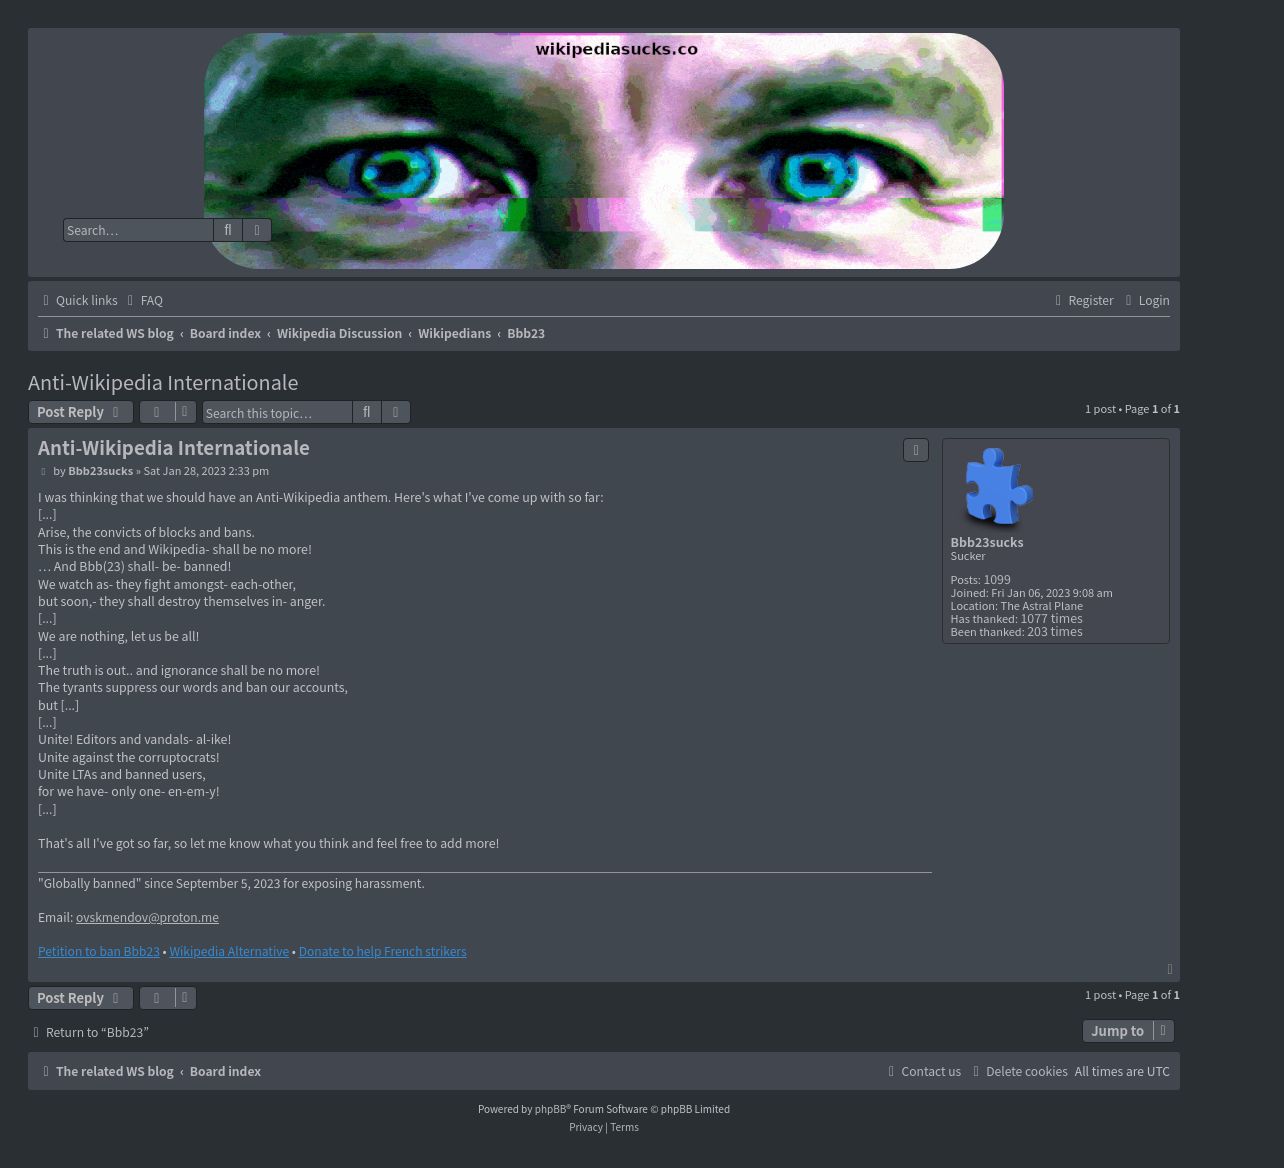Open Wikipedia Discussion breadcrumb
This screenshot has width=1284, height=1168.
tap(339, 333)
